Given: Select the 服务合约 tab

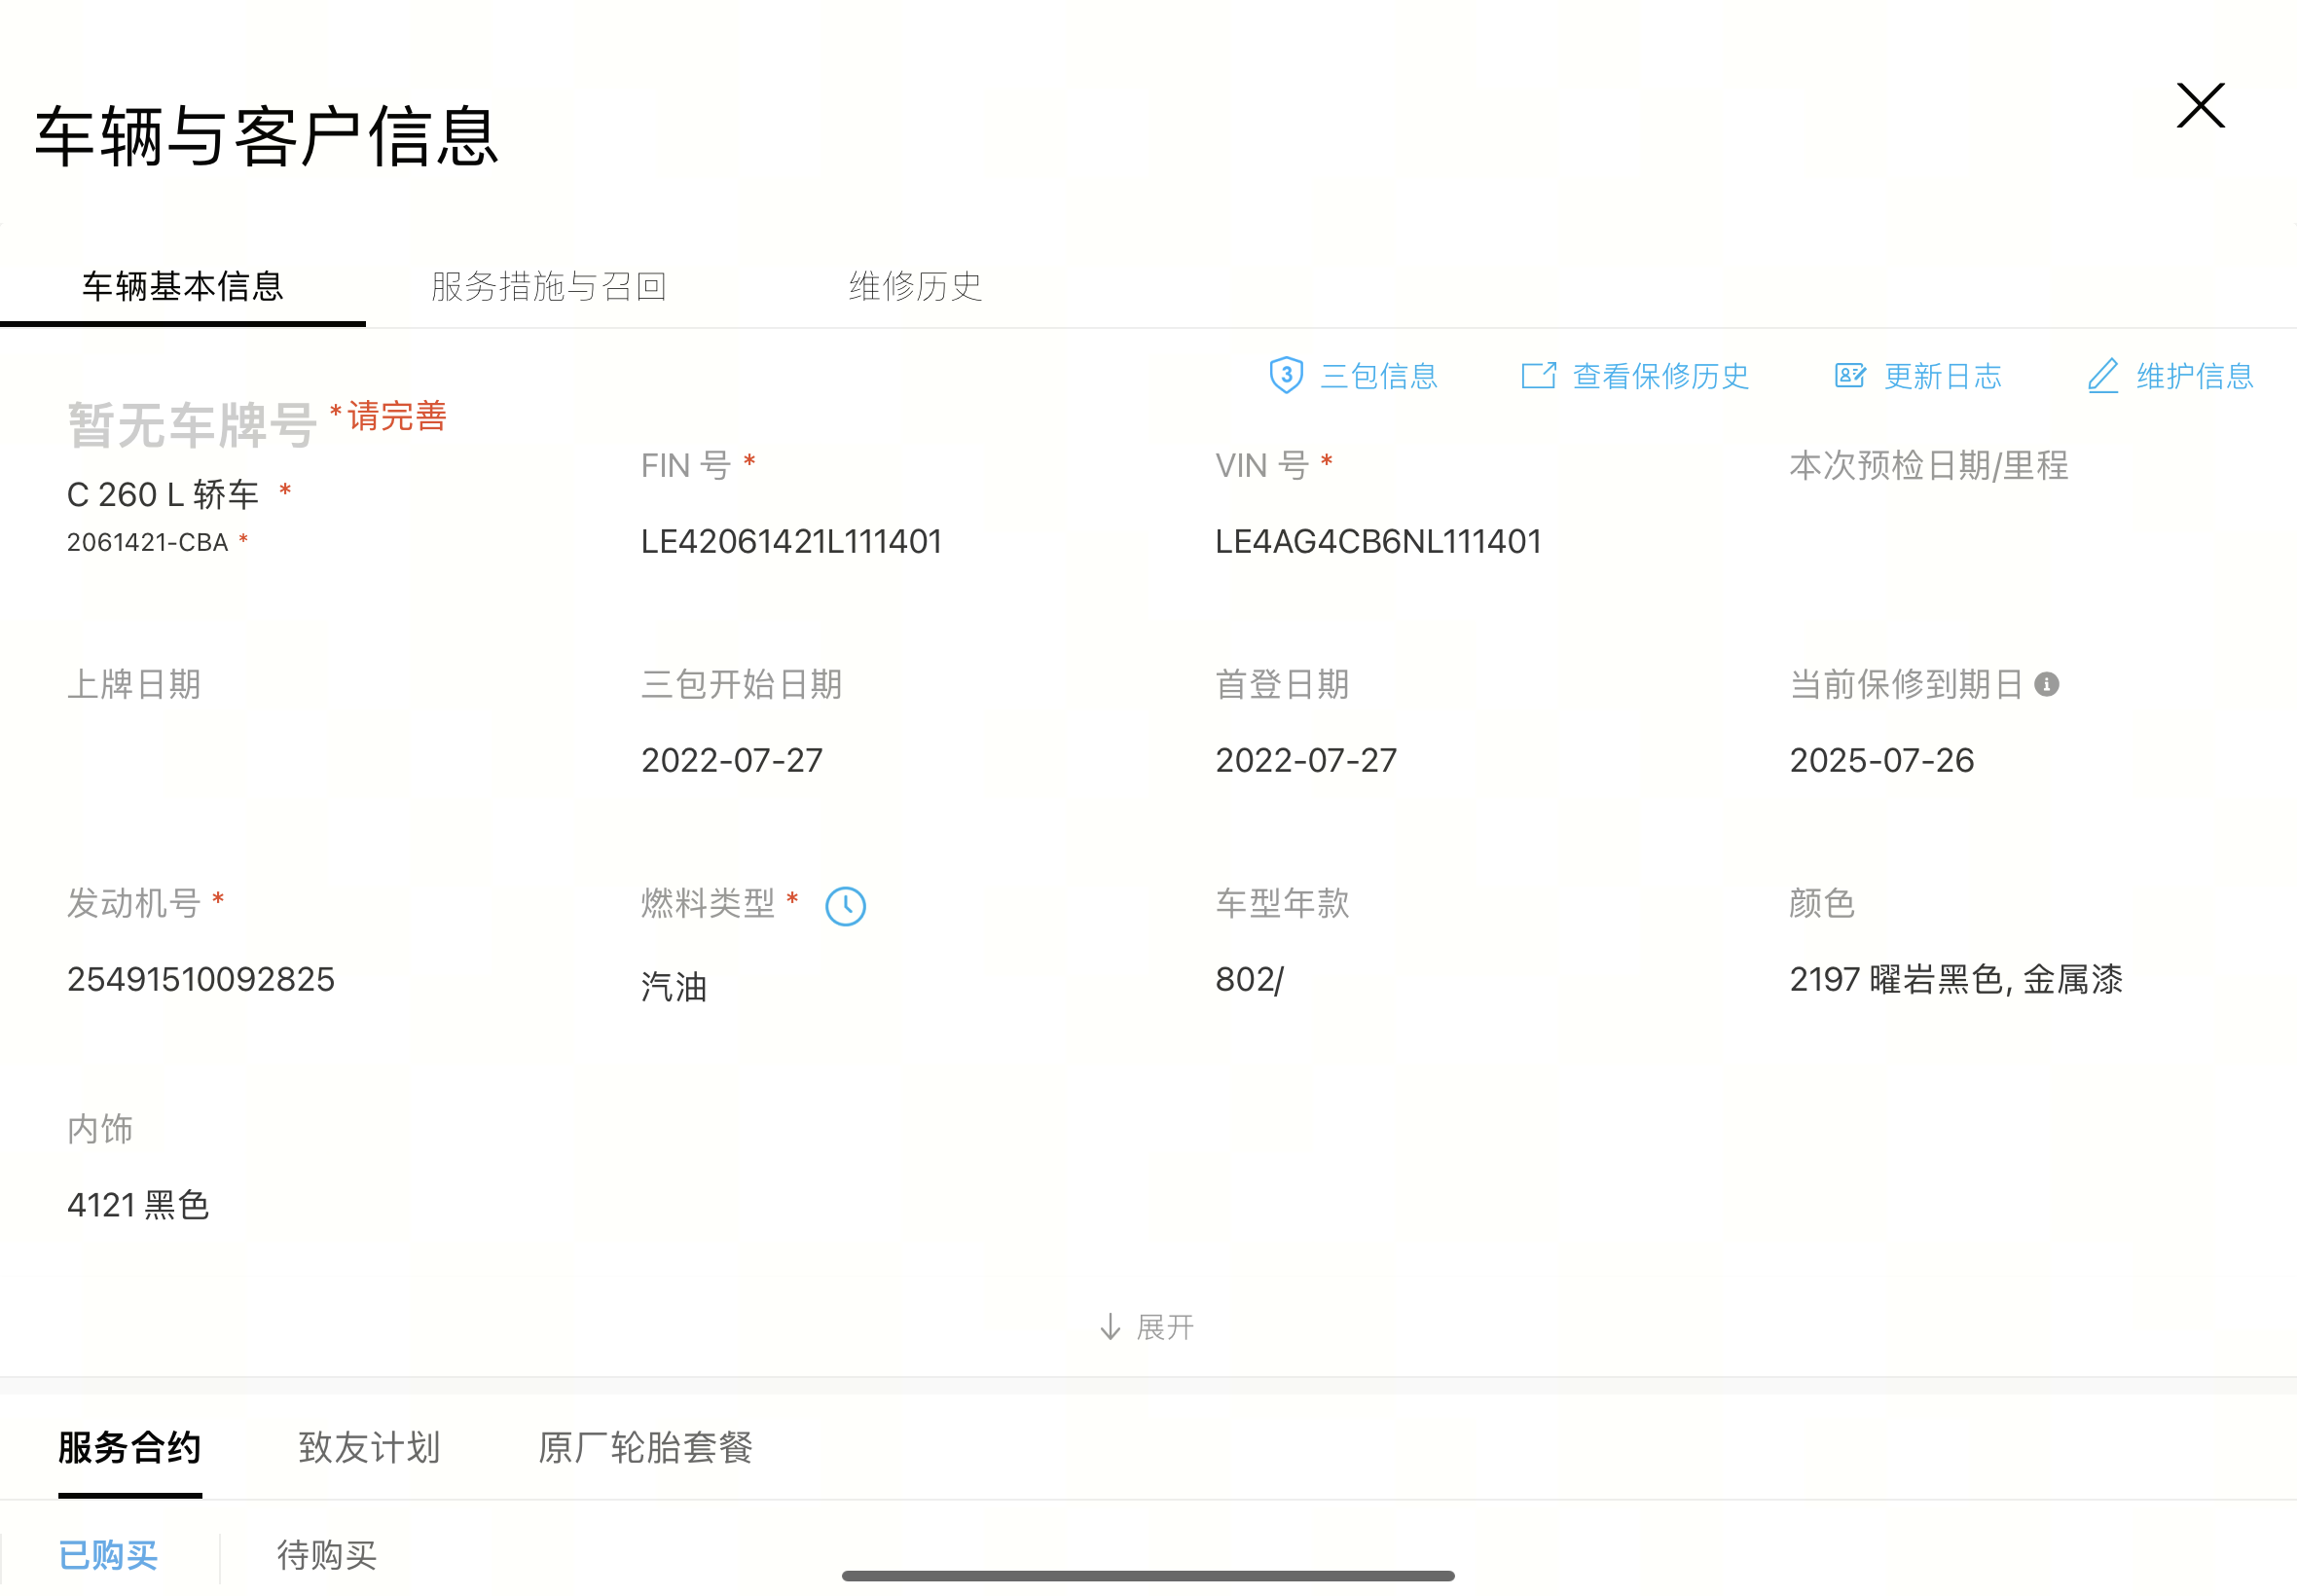Looking at the screenshot, I should coord(130,1447).
